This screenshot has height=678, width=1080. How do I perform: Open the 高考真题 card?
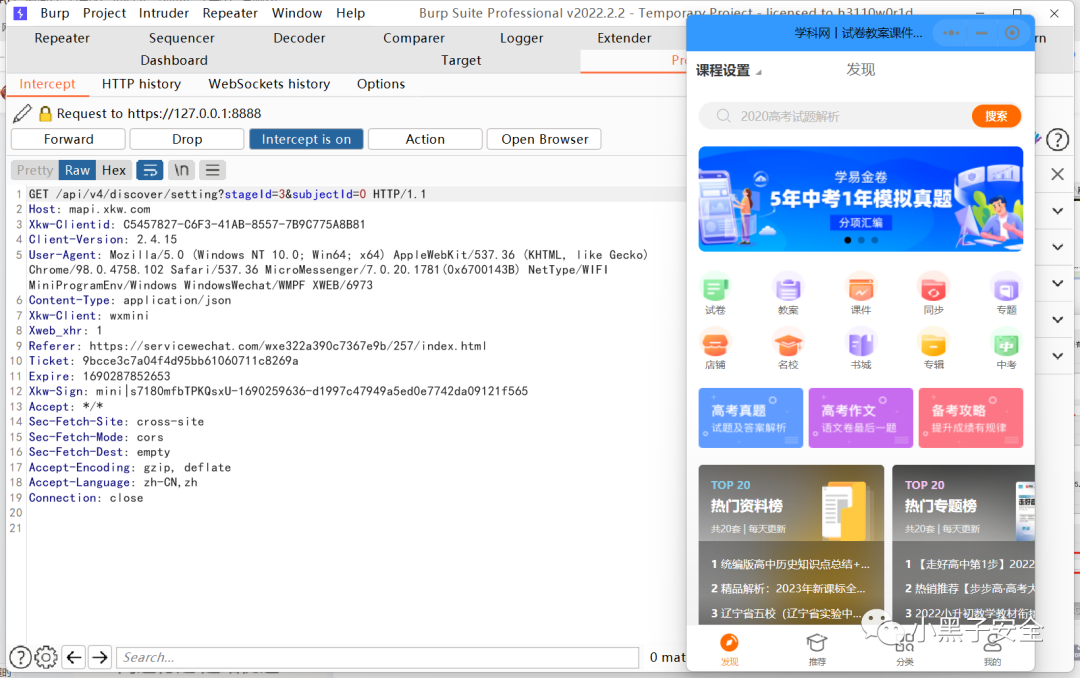click(750, 418)
